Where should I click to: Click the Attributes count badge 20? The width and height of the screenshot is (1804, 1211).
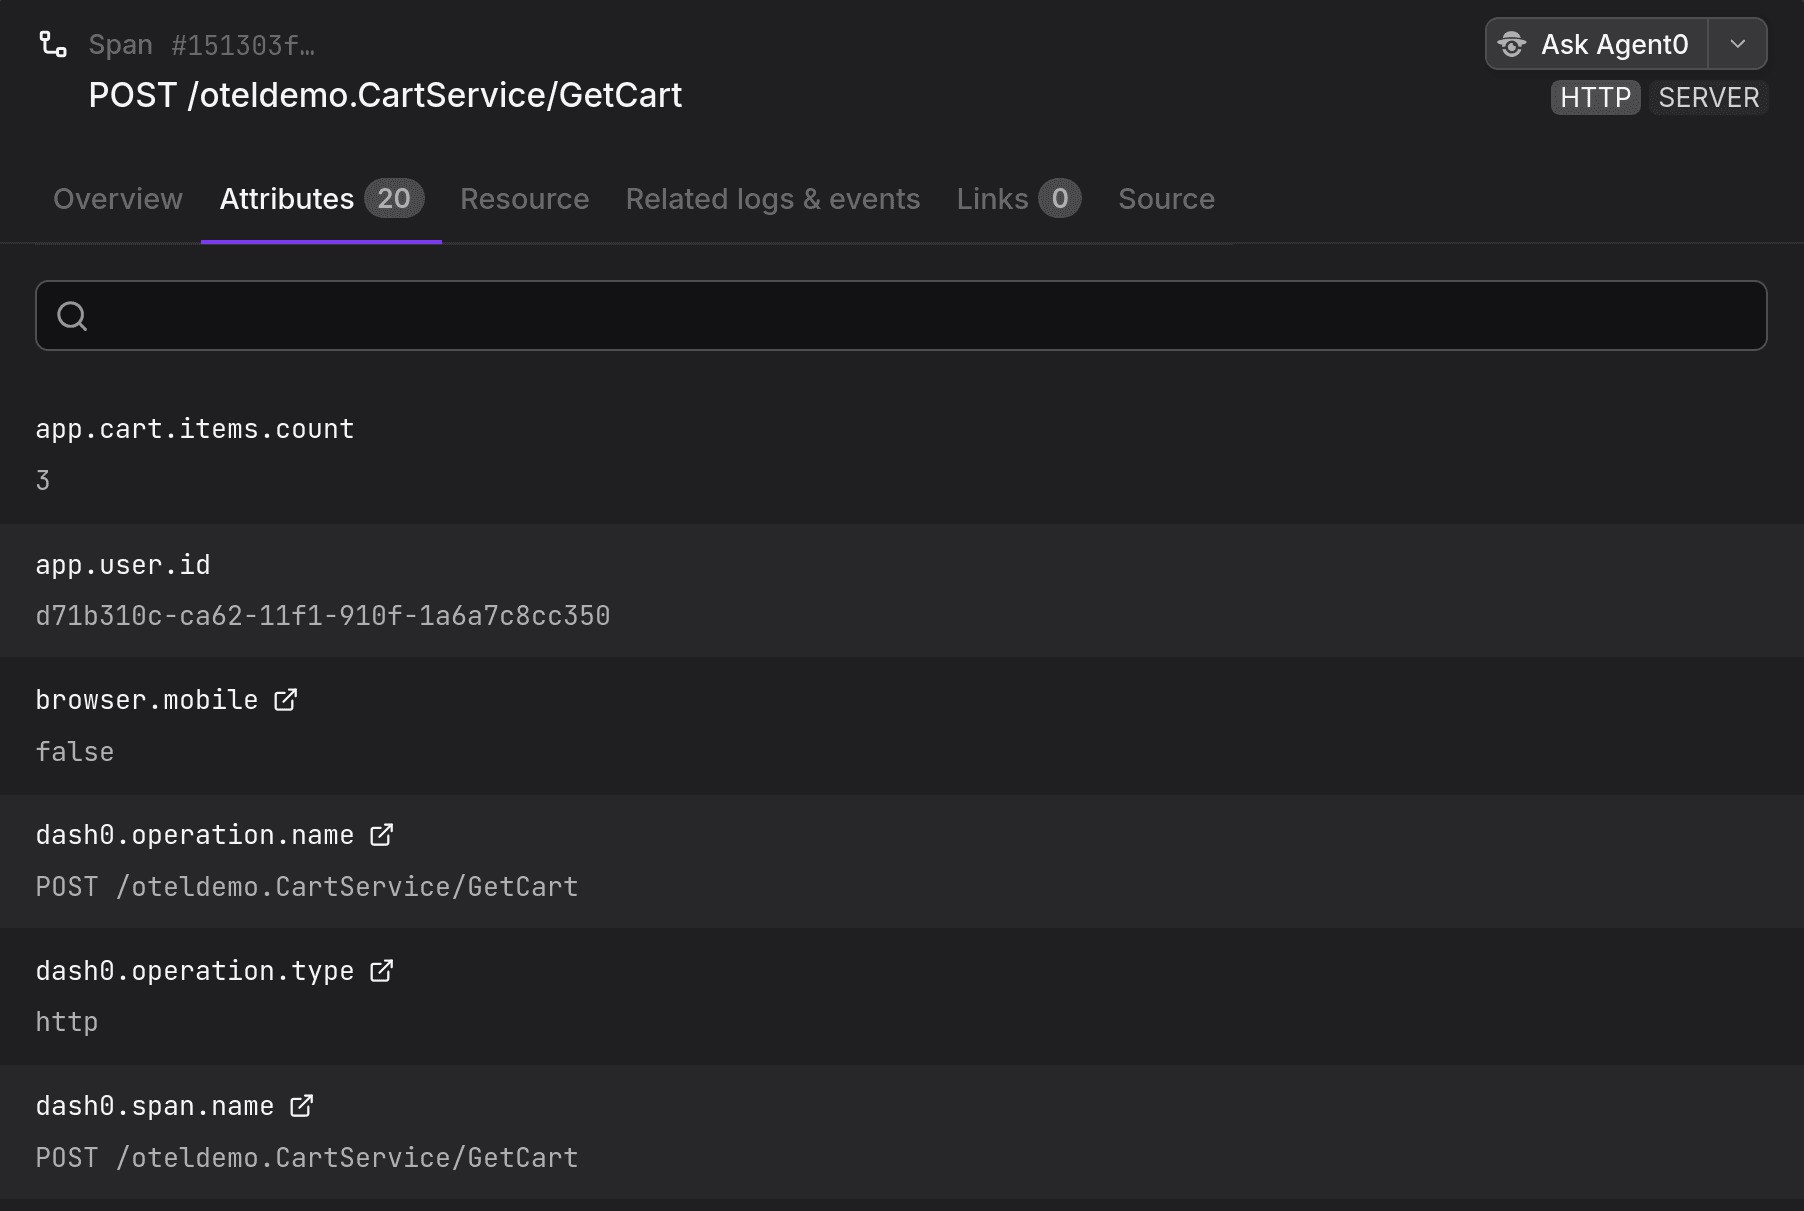(x=394, y=199)
